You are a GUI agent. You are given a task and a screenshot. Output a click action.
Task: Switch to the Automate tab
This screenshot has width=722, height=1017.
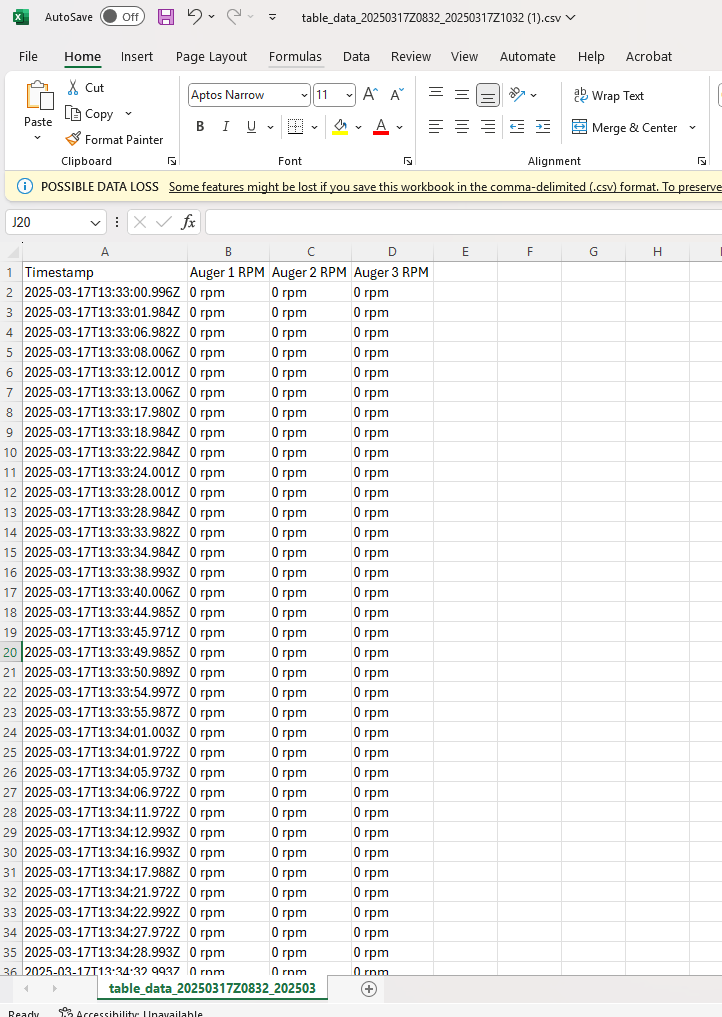(527, 56)
